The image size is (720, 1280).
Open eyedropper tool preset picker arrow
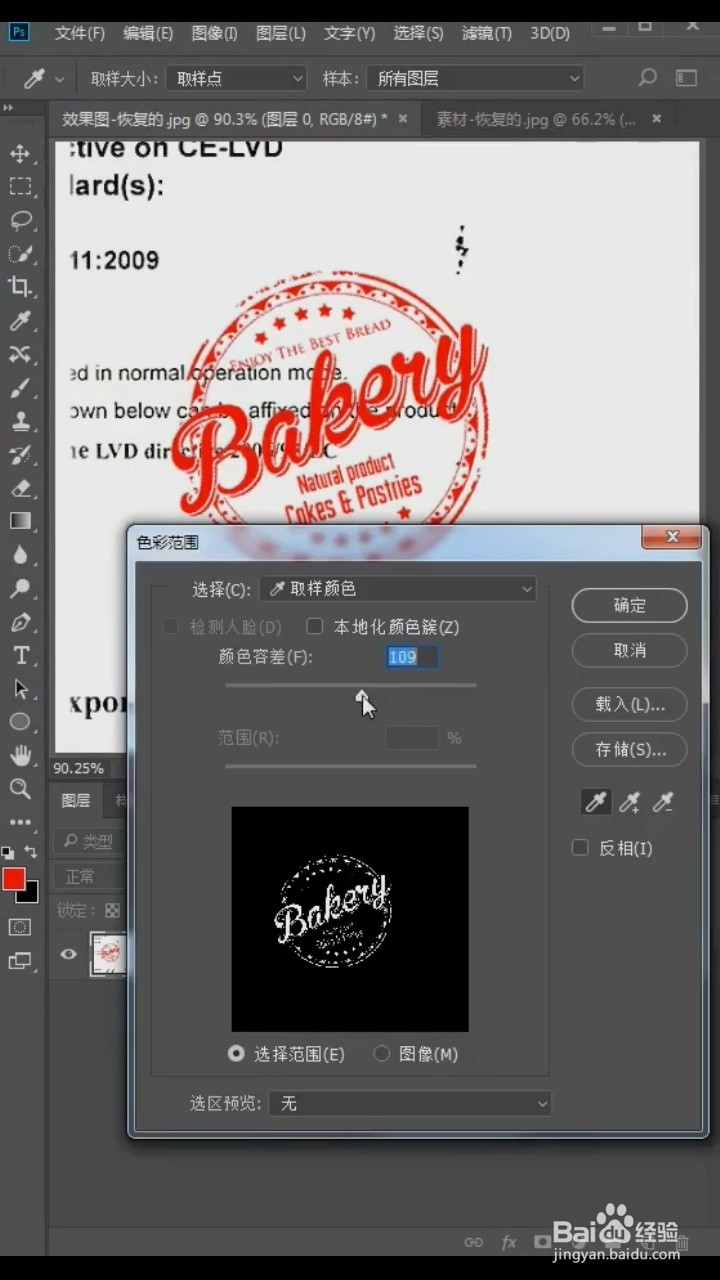point(60,79)
